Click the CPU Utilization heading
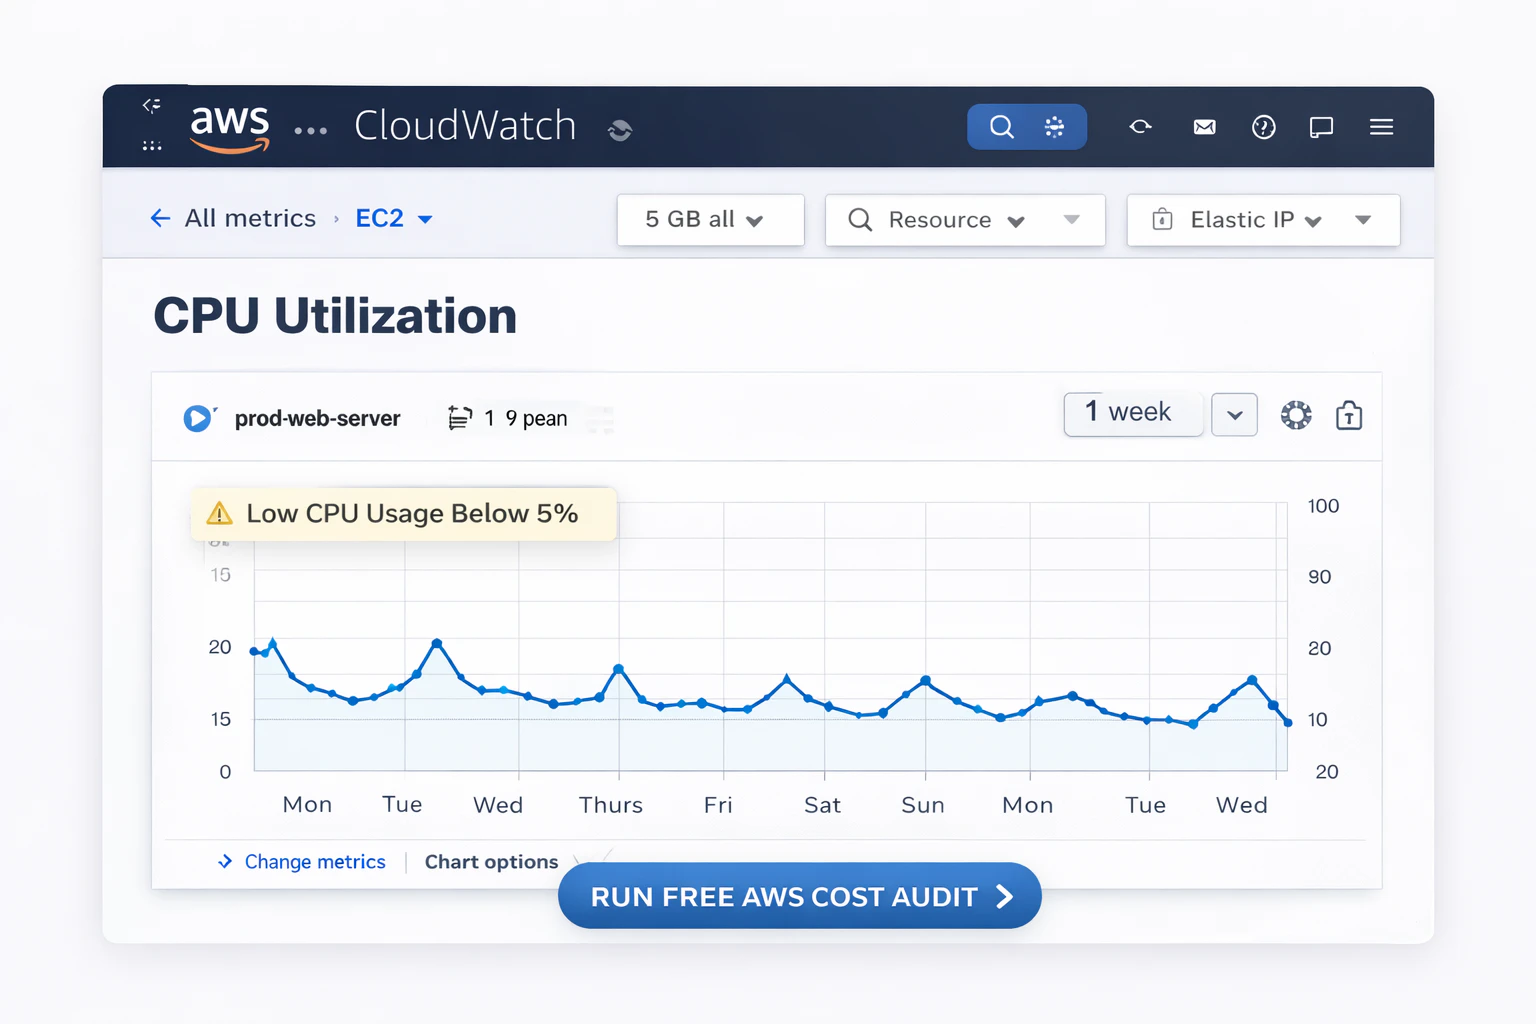This screenshot has height=1024, width=1536. pyautogui.click(x=335, y=316)
